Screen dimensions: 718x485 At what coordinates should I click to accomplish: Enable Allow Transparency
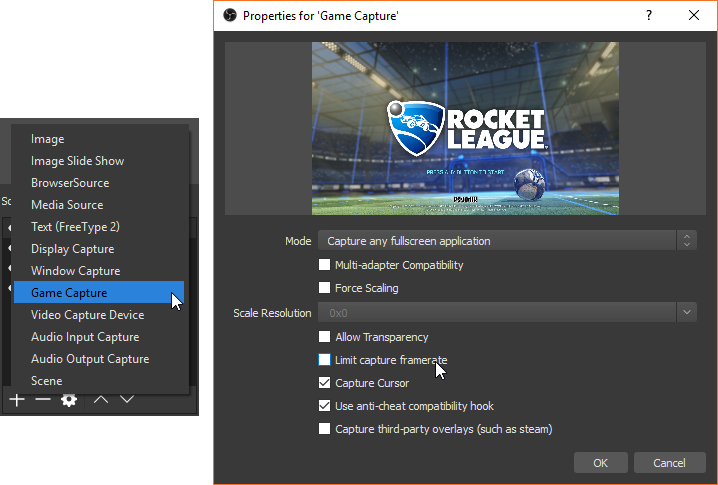pyautogui.click(x=324, y=337)
